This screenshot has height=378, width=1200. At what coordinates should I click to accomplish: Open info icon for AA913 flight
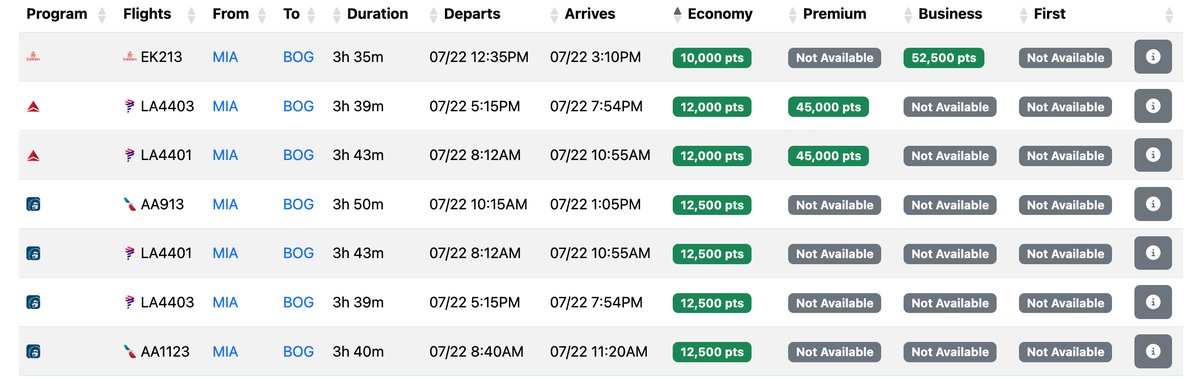point(1152,204)
